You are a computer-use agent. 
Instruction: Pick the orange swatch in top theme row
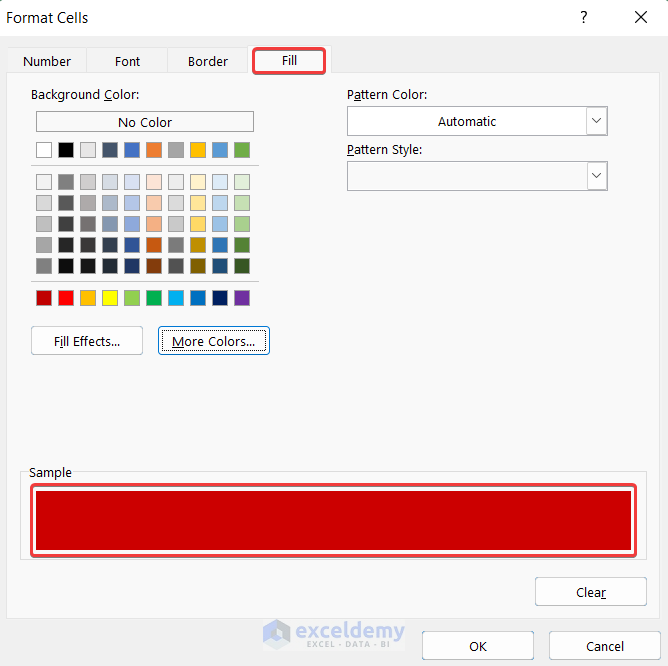(154, 150)
